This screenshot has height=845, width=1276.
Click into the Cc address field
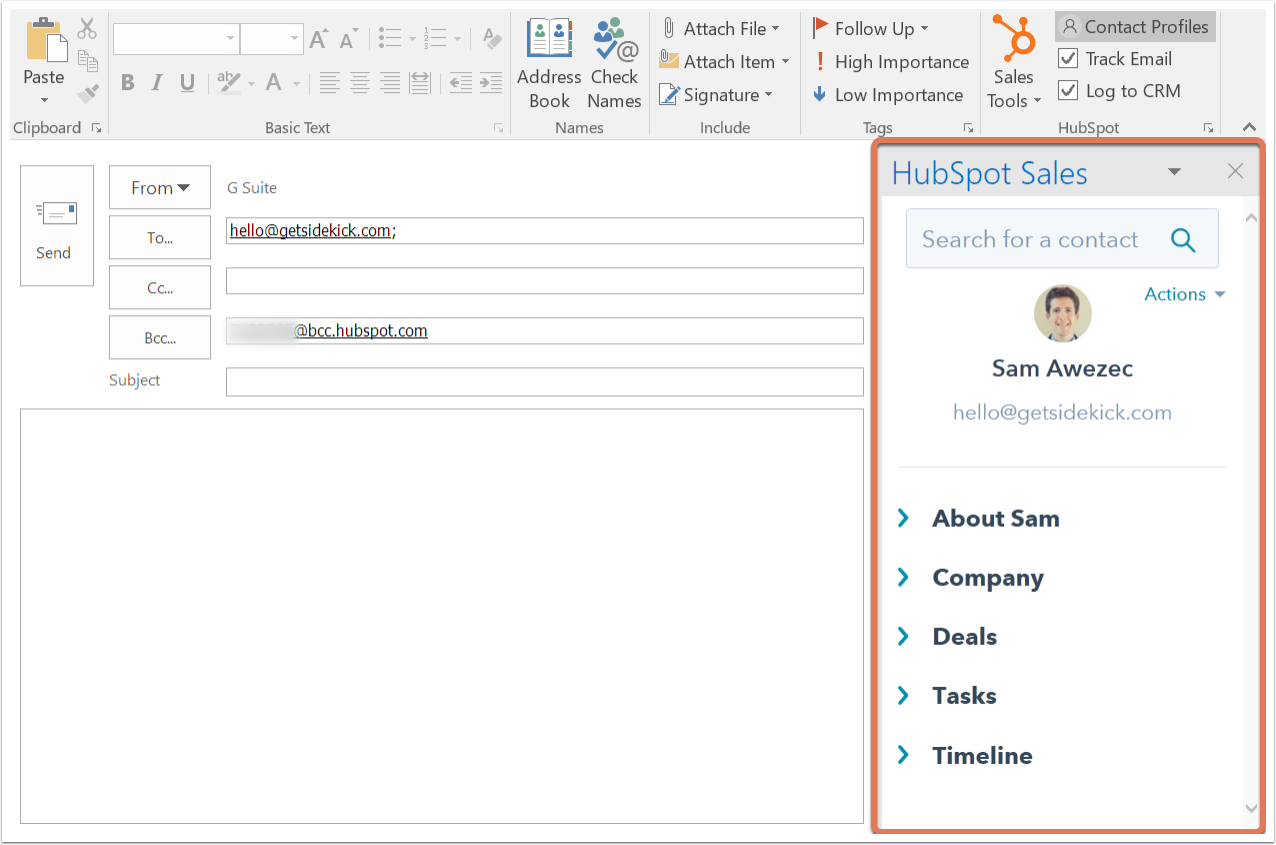point(545,281)
